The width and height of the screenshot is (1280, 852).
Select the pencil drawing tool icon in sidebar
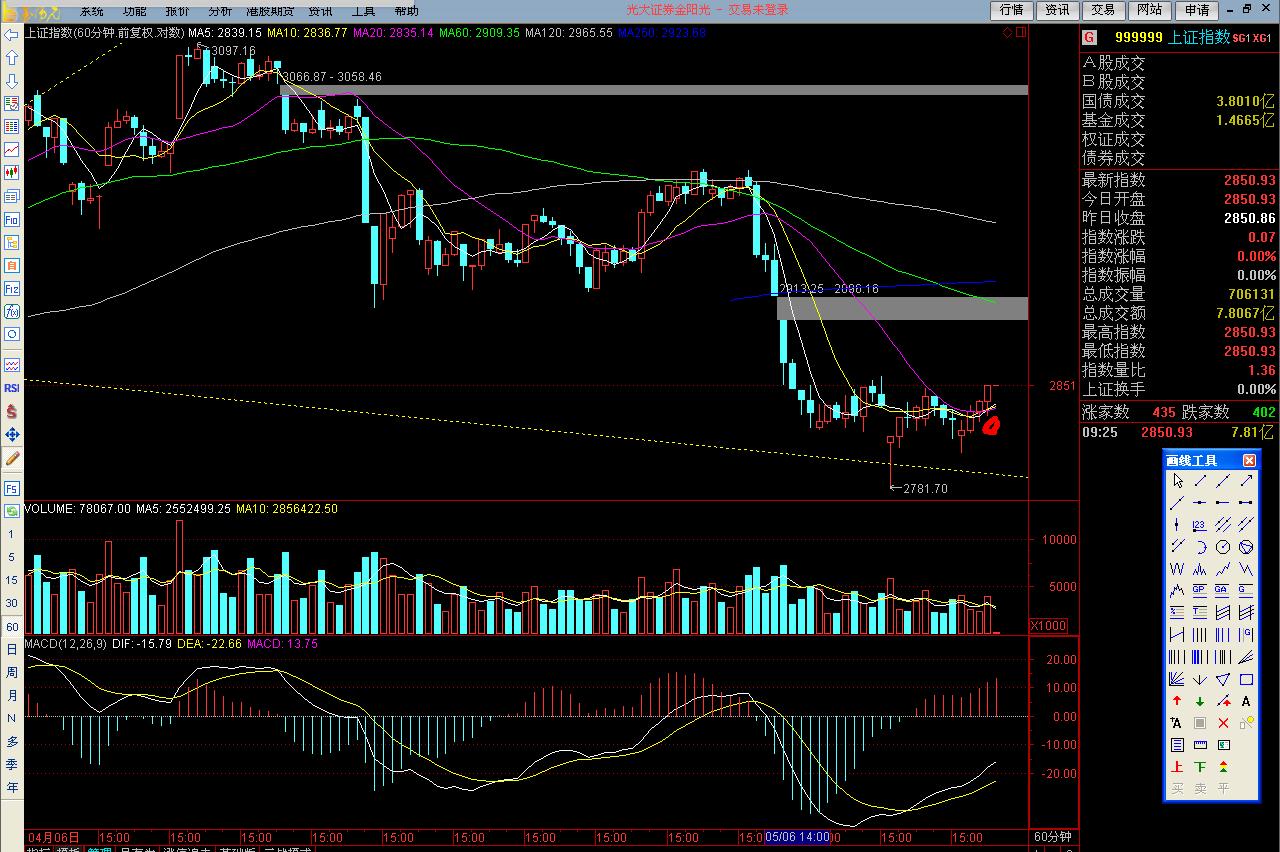12,458
